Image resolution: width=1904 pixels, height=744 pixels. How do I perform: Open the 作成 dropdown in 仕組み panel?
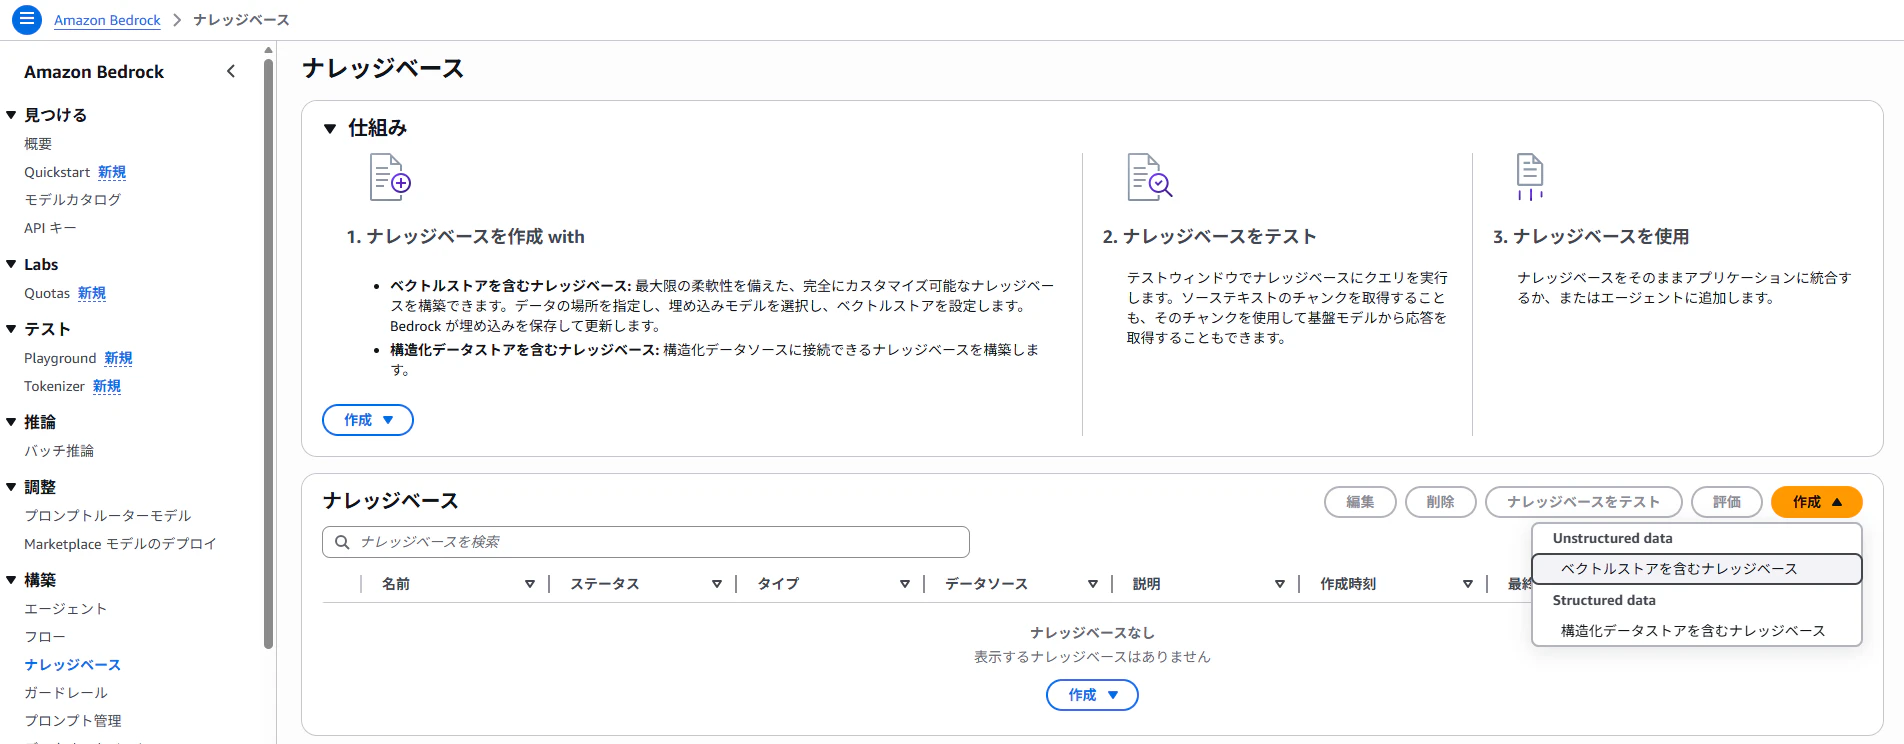click(x=368, y=420)
